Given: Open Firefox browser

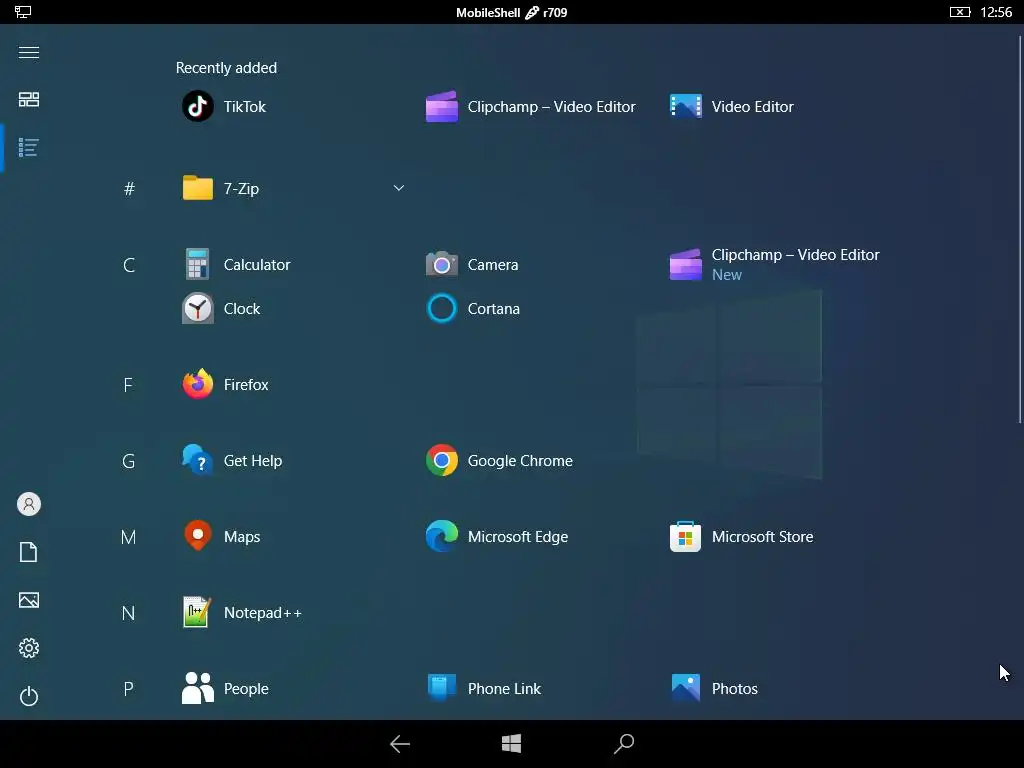Looking at the screenshot, I should [x=225, y=385].
